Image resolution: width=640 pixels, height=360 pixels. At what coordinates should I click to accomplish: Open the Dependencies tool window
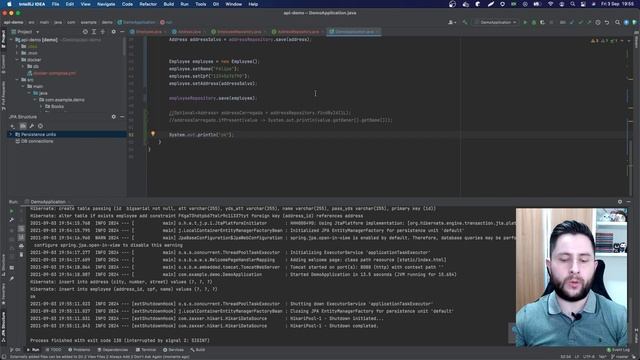113,350
